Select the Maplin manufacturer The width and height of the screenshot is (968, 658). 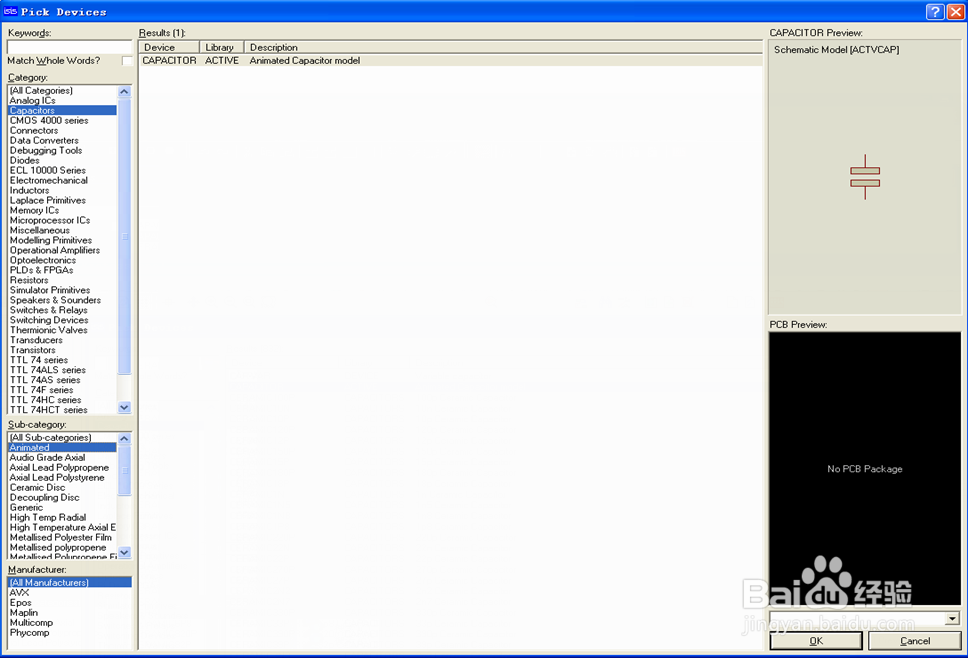click(x=24, y=612)
